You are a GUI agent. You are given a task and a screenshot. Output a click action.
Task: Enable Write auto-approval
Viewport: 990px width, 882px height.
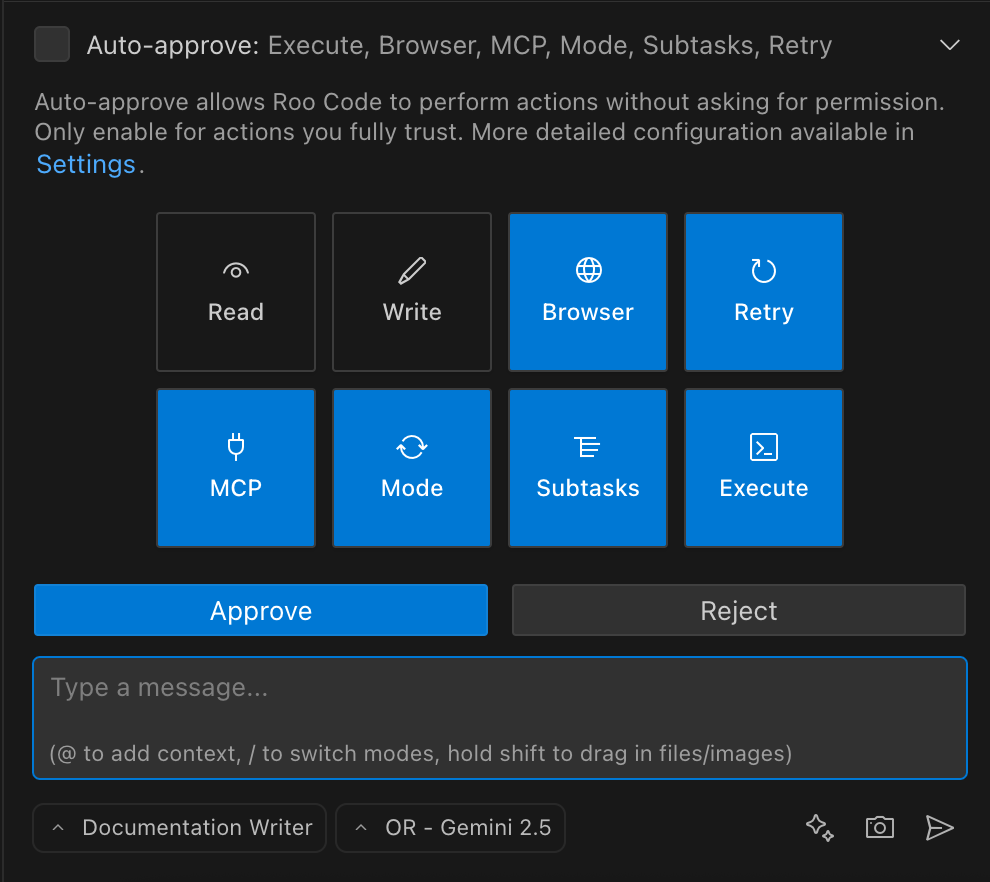pos(411,291)
